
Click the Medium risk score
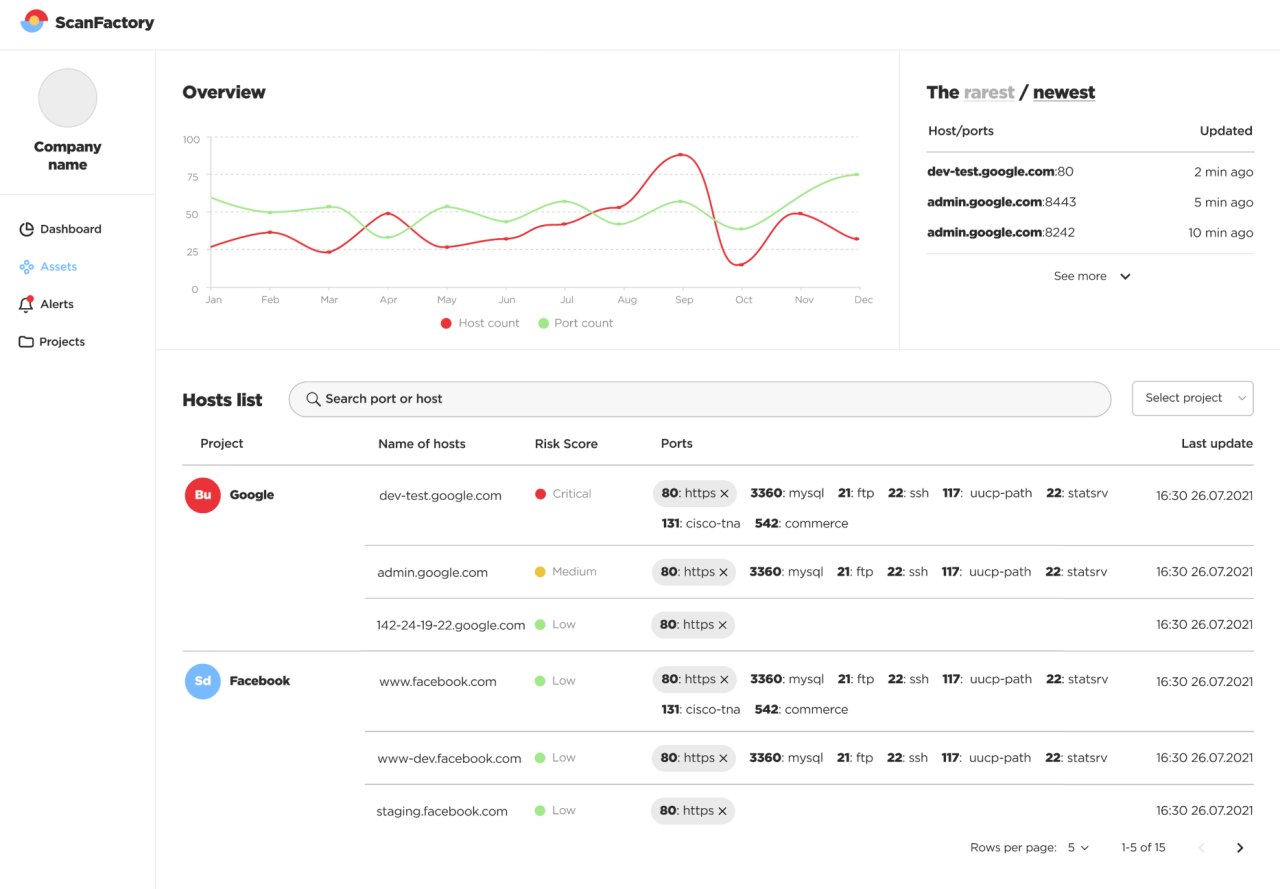click(565, 572)
